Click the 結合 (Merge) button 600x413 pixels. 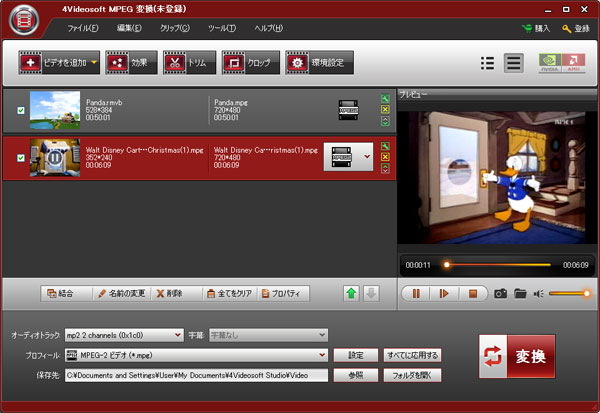66,294
